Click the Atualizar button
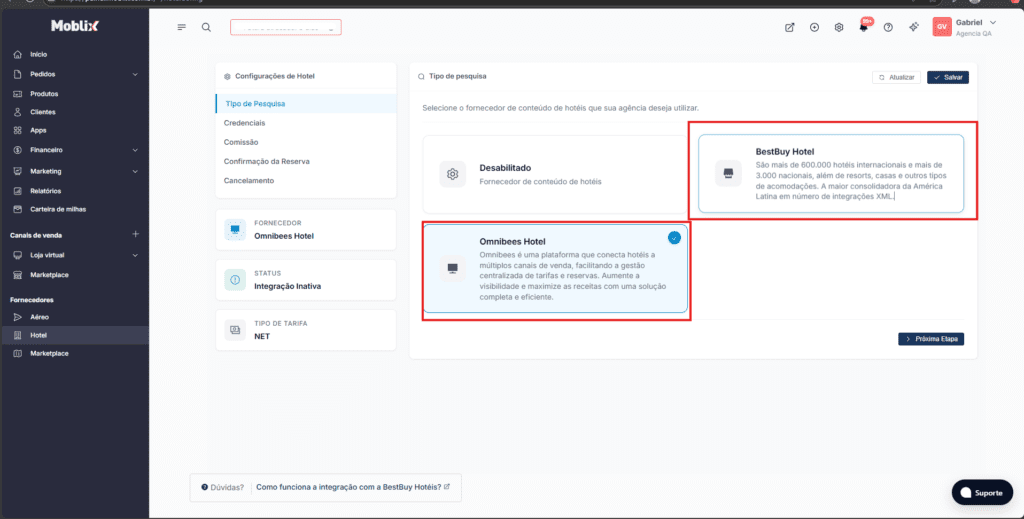The image size is (1024, 519). (x=896, y=78)
